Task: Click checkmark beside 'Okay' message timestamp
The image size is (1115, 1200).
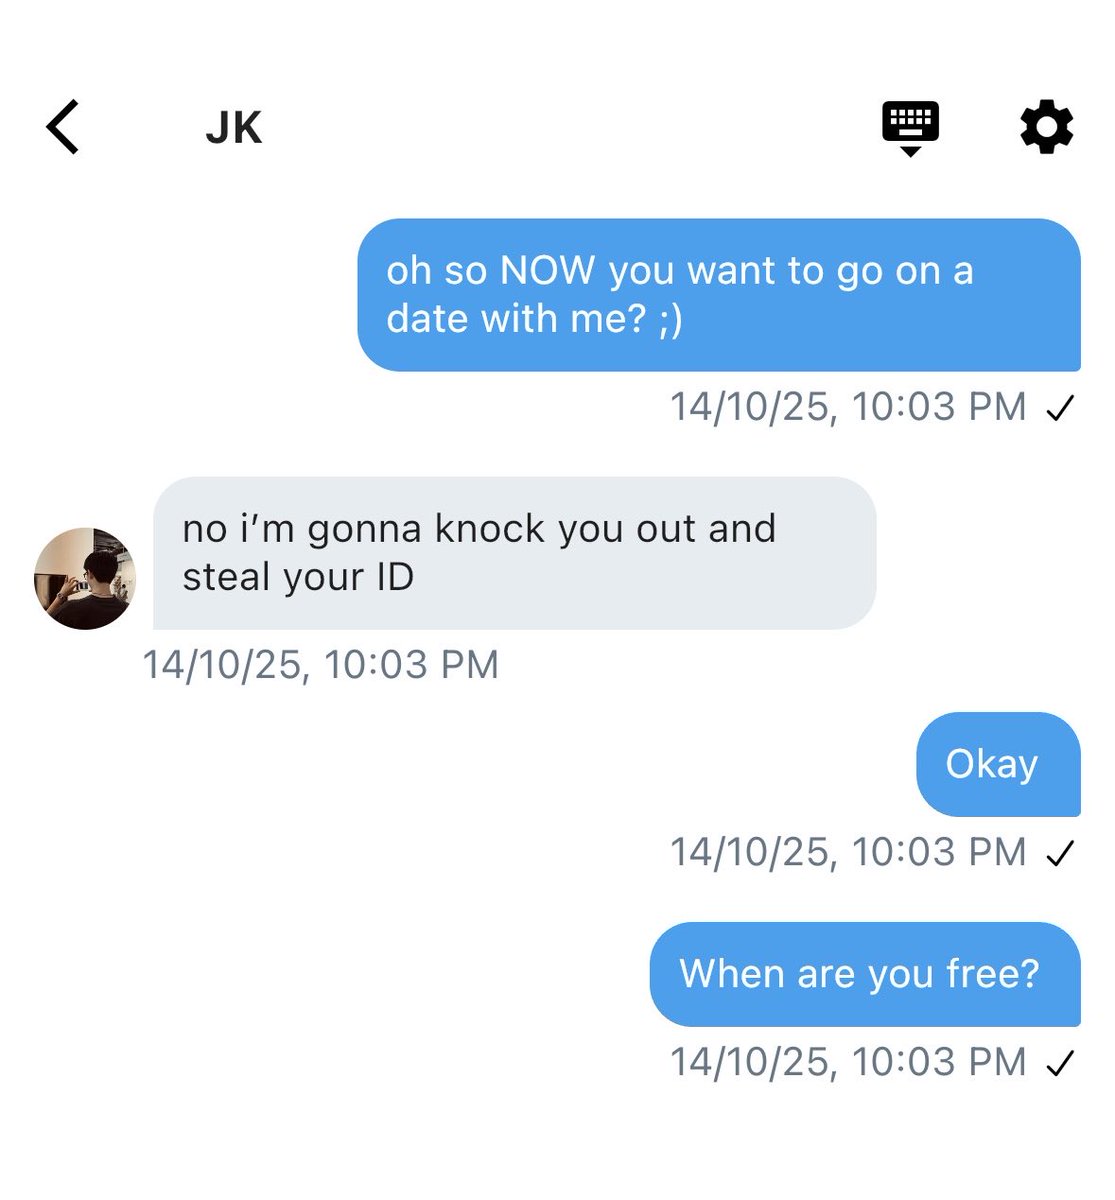Action: [x=1059, y=853]
